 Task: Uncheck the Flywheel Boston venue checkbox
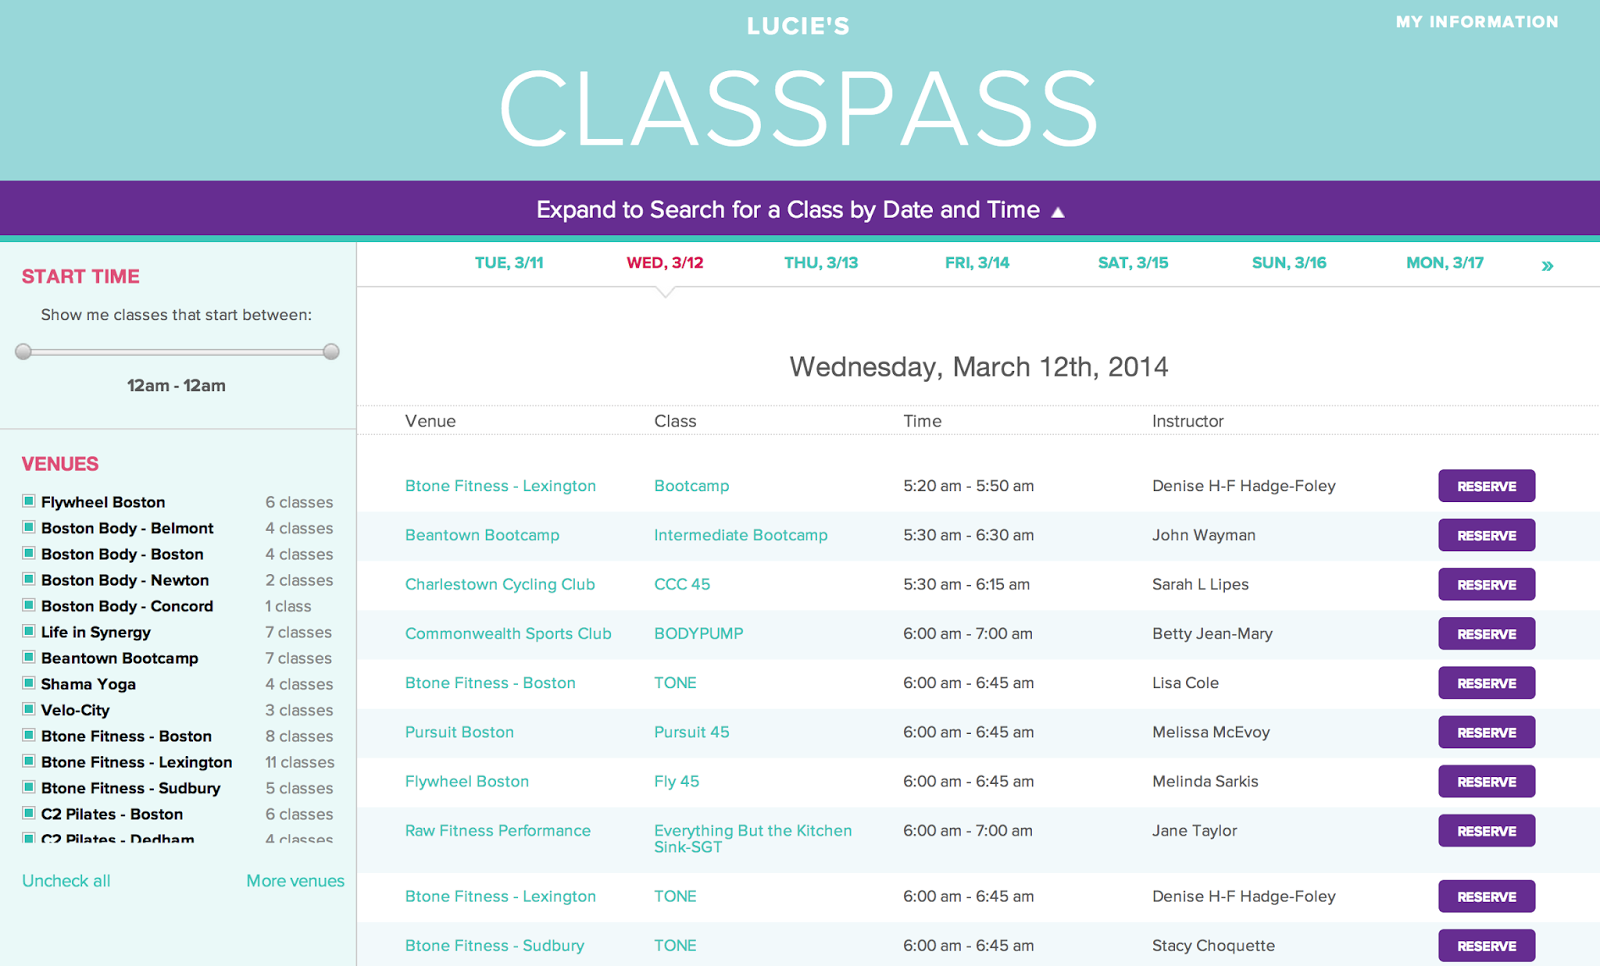[29, 501]
